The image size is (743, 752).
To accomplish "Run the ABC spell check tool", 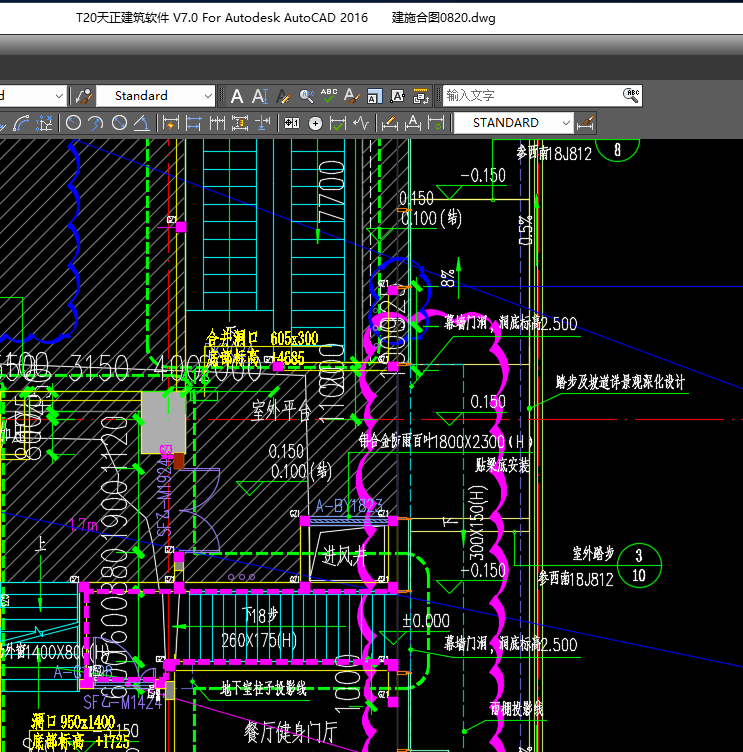I will [329, 96].
